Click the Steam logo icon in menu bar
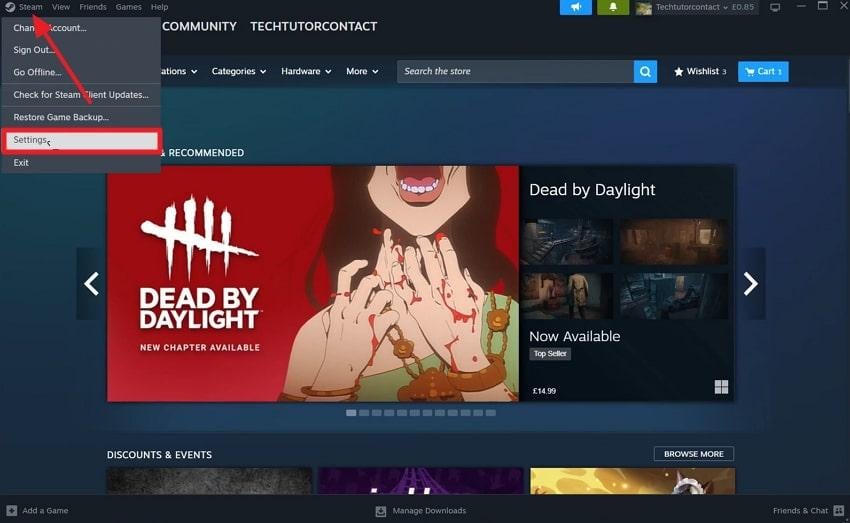 (x=10, y=7)
